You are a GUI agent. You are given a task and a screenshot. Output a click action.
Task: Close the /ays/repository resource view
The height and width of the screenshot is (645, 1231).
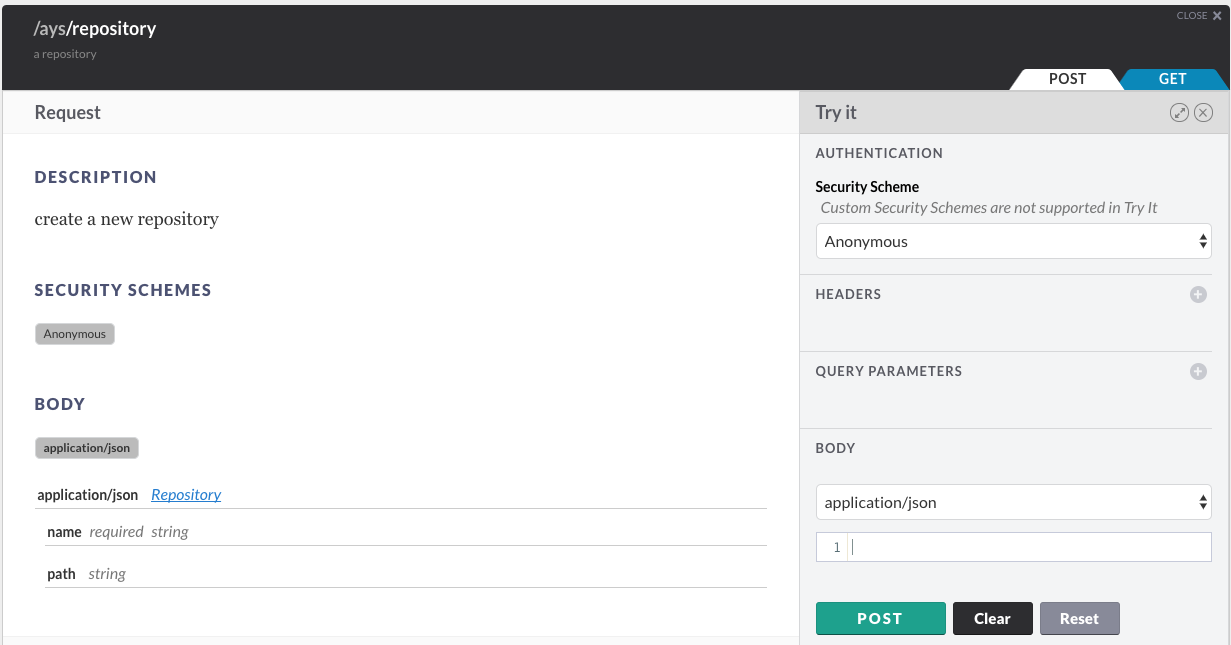[x=1199, y=16]
